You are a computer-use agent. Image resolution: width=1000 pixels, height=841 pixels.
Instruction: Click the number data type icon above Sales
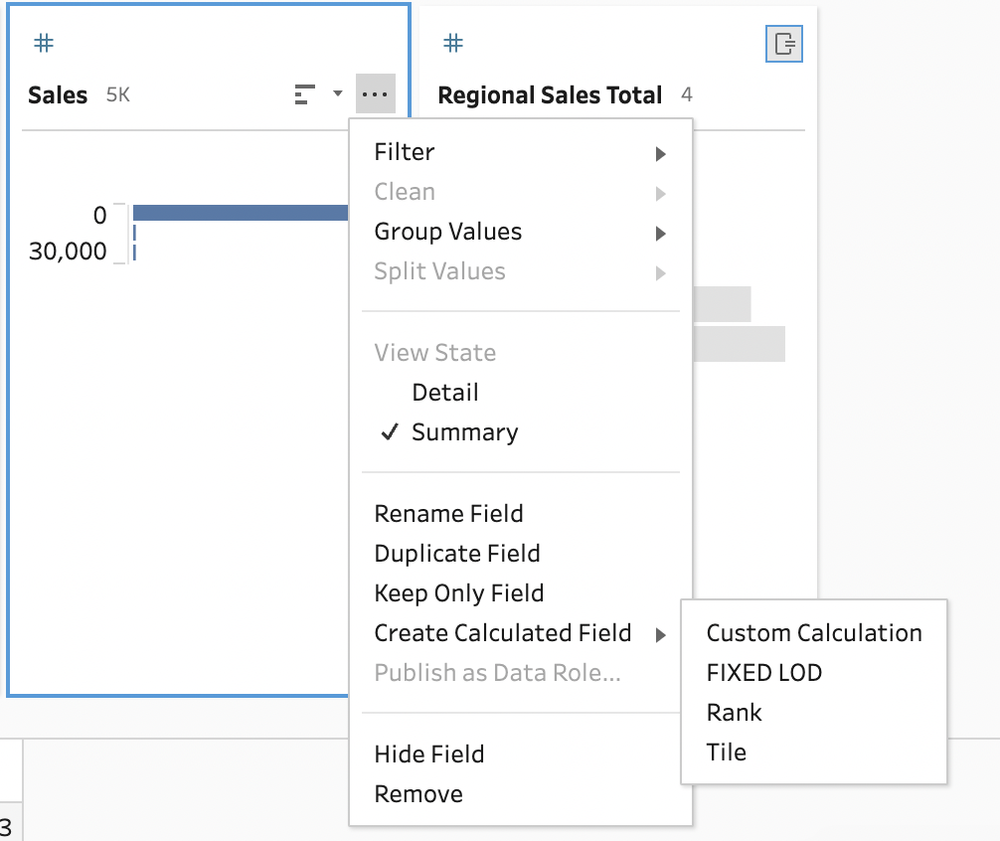pyautogui.click(x=44, y=43)
